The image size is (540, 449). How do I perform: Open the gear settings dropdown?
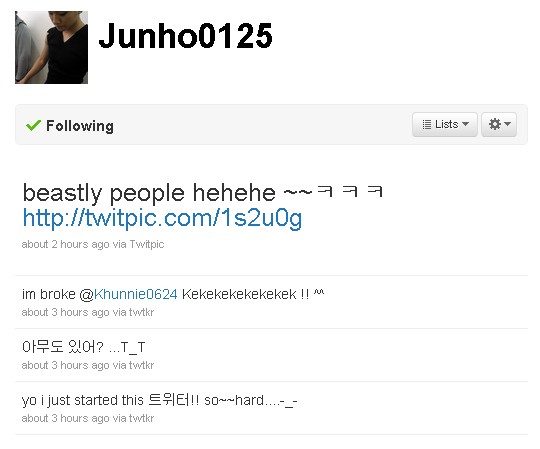[x=499, y=124]
